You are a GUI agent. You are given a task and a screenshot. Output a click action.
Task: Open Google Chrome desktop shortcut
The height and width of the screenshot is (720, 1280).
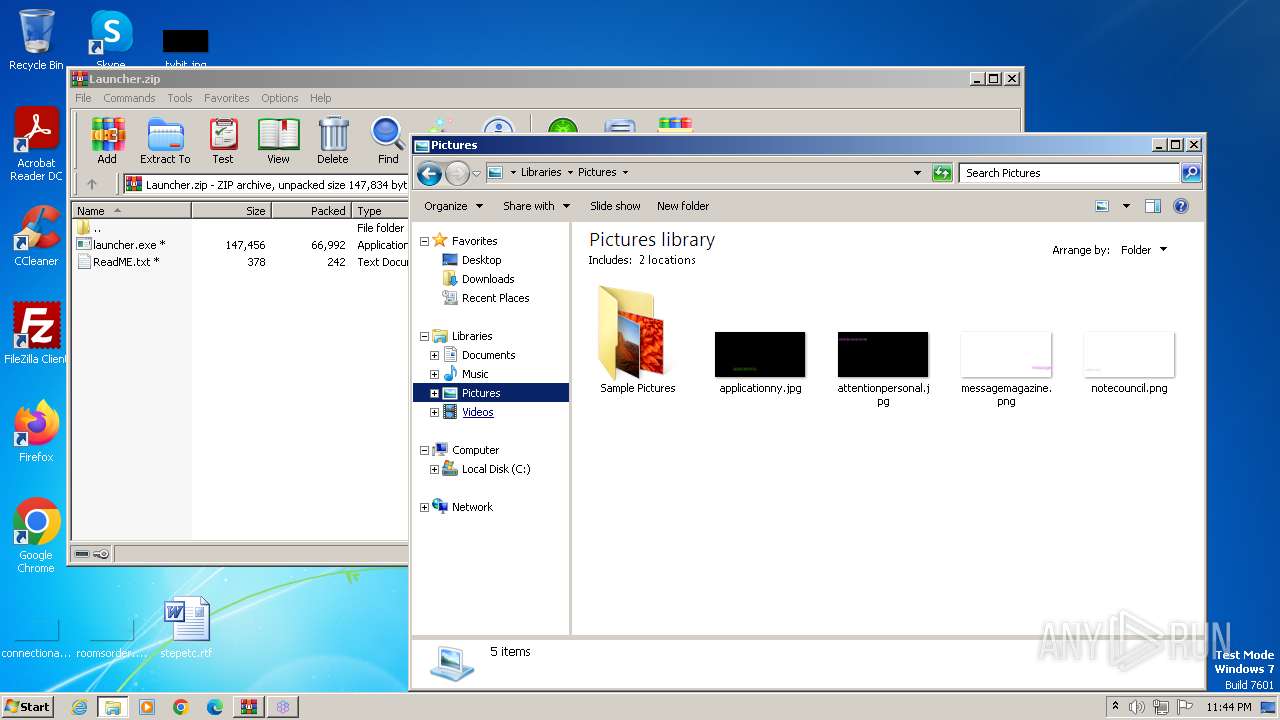tap(36, 535)
